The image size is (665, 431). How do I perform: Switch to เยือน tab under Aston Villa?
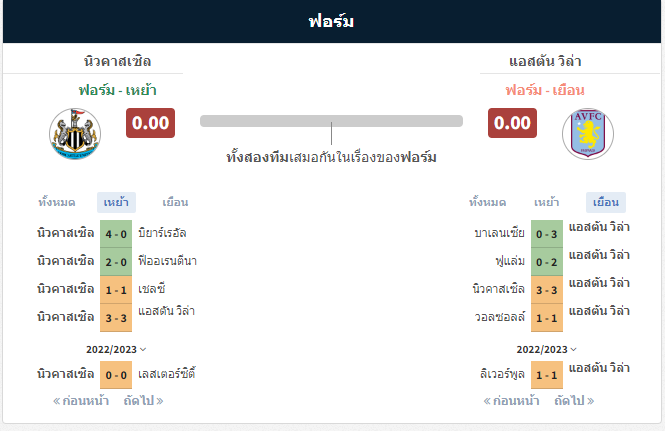pyautogui.click(x=606, y=202)
